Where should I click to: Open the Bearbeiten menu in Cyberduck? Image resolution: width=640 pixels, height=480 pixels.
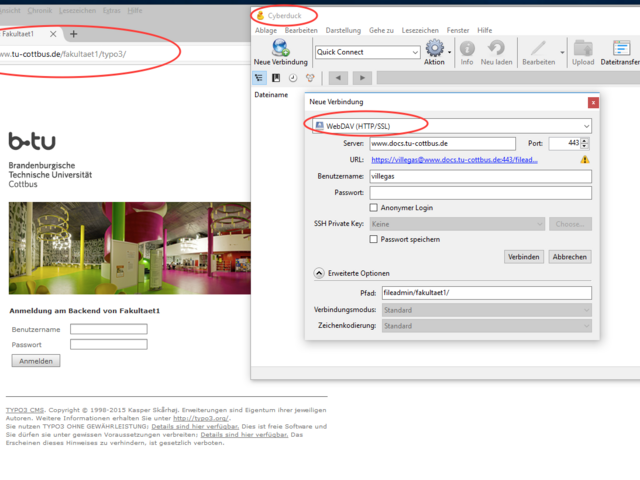coord(301,30)
